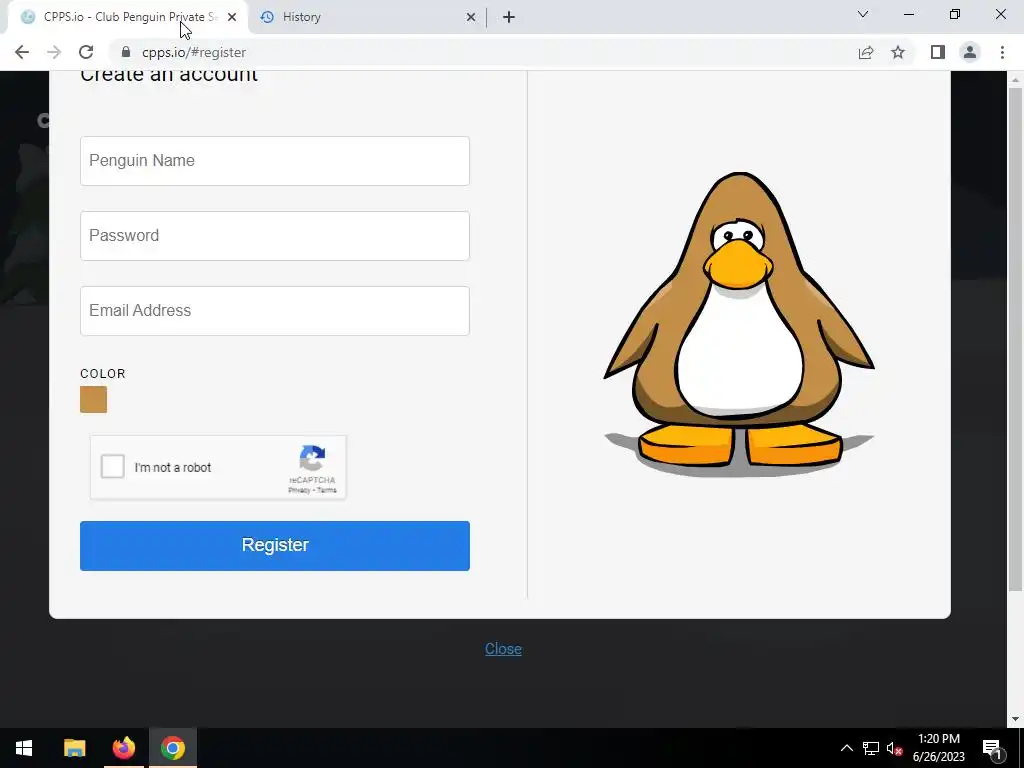Viewport: 1024px width, 768px height.
Task: Switch to the History tab
Action: 369,17
